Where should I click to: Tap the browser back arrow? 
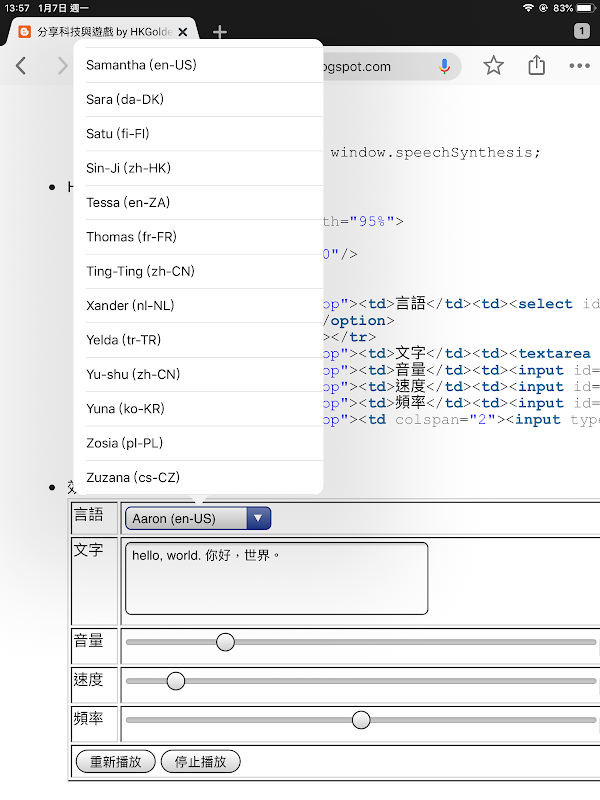21,66
